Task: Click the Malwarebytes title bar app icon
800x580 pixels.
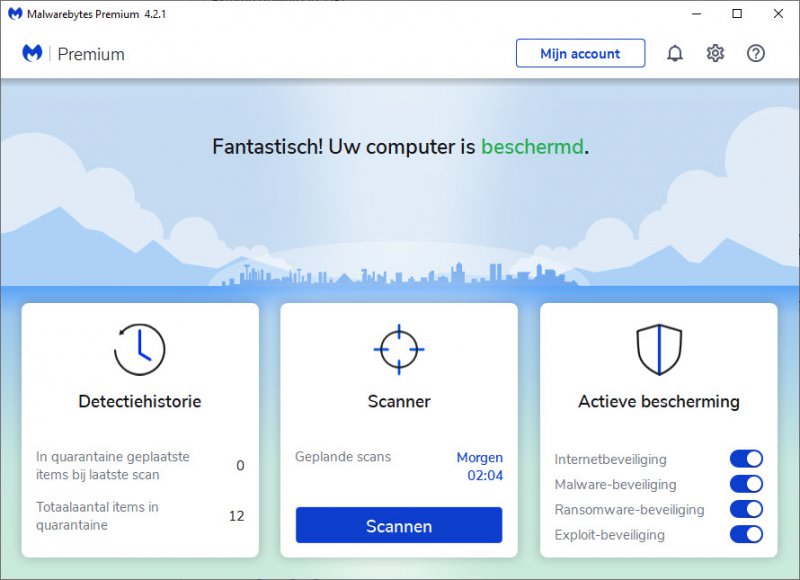Action: pyautogui.click(x=15, y=14)
